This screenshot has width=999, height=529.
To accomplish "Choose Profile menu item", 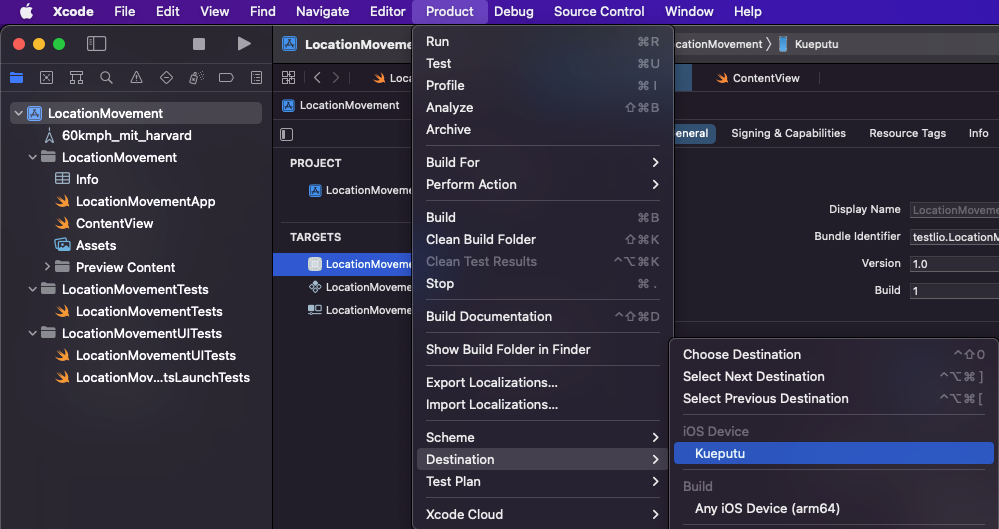I will point(542,85).
